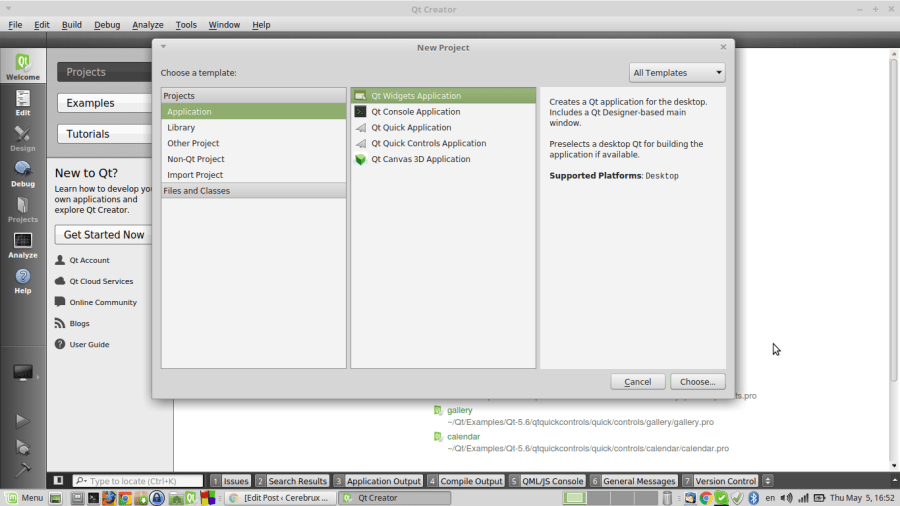
Task: Open Help mode in sidebar
Action: point(23,281)
